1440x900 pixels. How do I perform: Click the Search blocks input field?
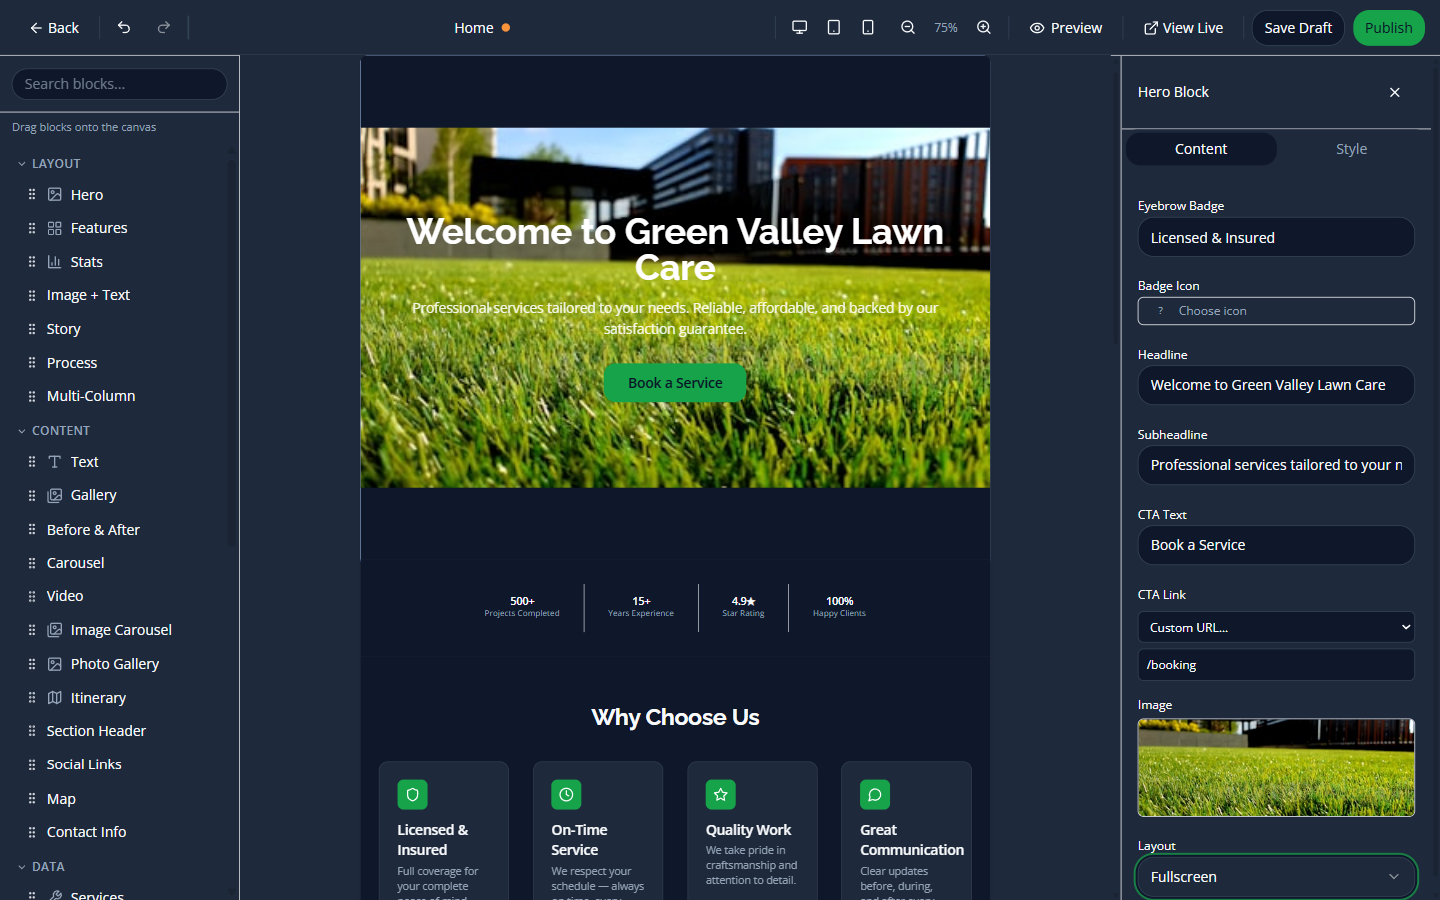(119, 84)
